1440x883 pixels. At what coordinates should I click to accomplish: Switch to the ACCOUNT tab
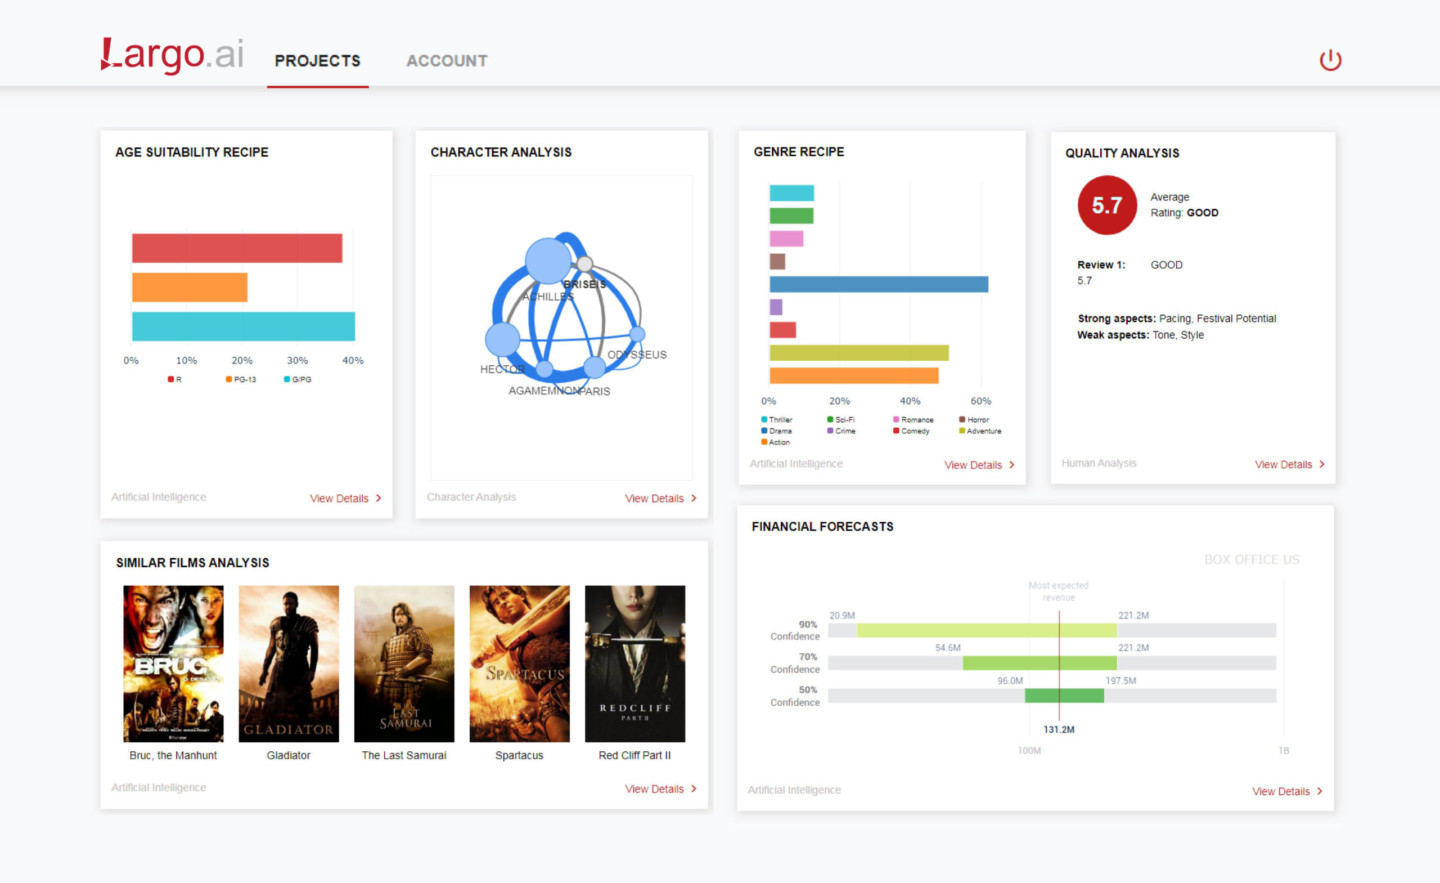pyautogui.click(x=447, y=60)
